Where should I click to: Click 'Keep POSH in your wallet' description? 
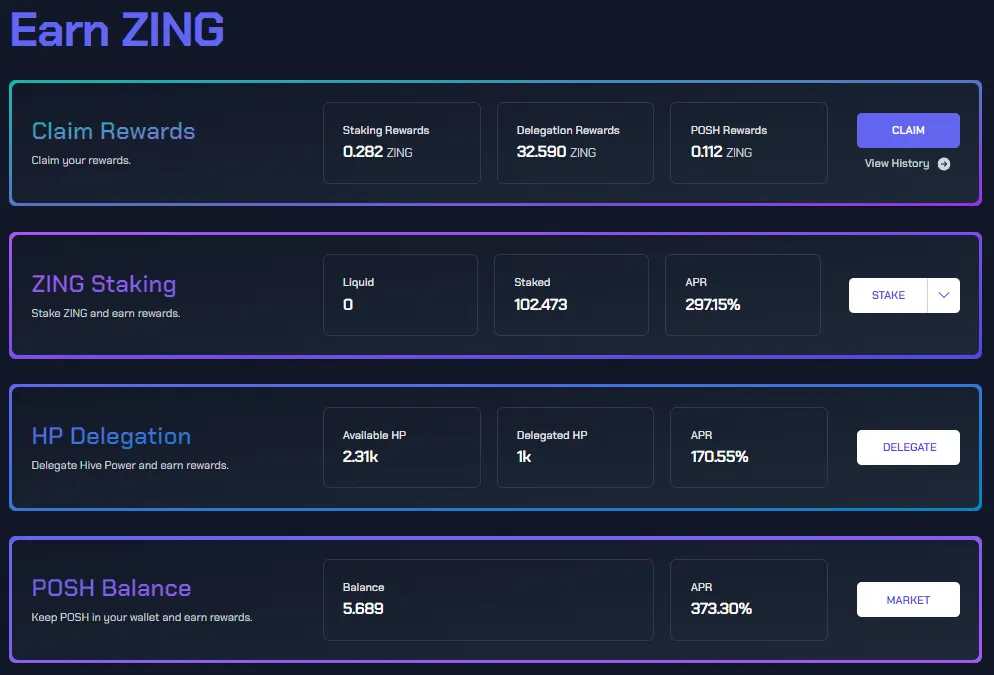coord(142,617)
